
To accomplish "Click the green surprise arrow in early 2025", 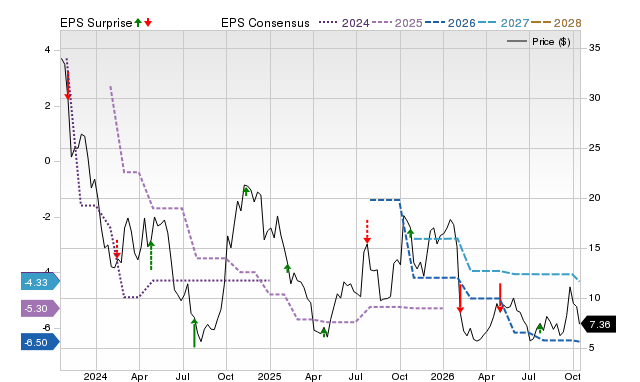I will pos(287,268).
